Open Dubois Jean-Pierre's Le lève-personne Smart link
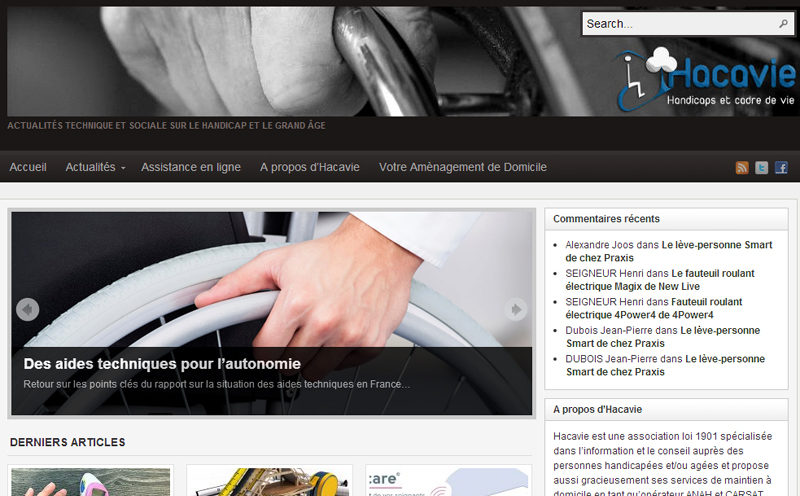Screen dimensions: 800x496 pos(663,337)
